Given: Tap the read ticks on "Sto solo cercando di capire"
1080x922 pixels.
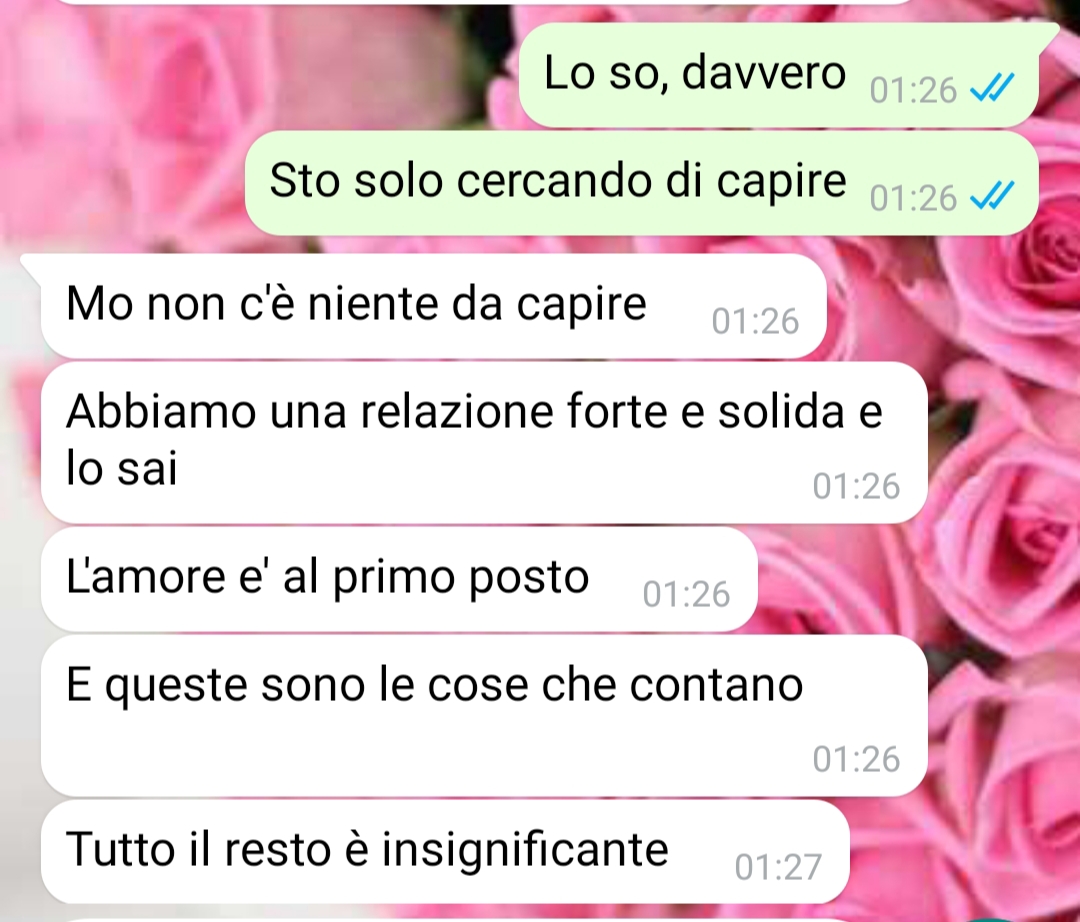Looking at the screenshot, I should pos(992,196).
